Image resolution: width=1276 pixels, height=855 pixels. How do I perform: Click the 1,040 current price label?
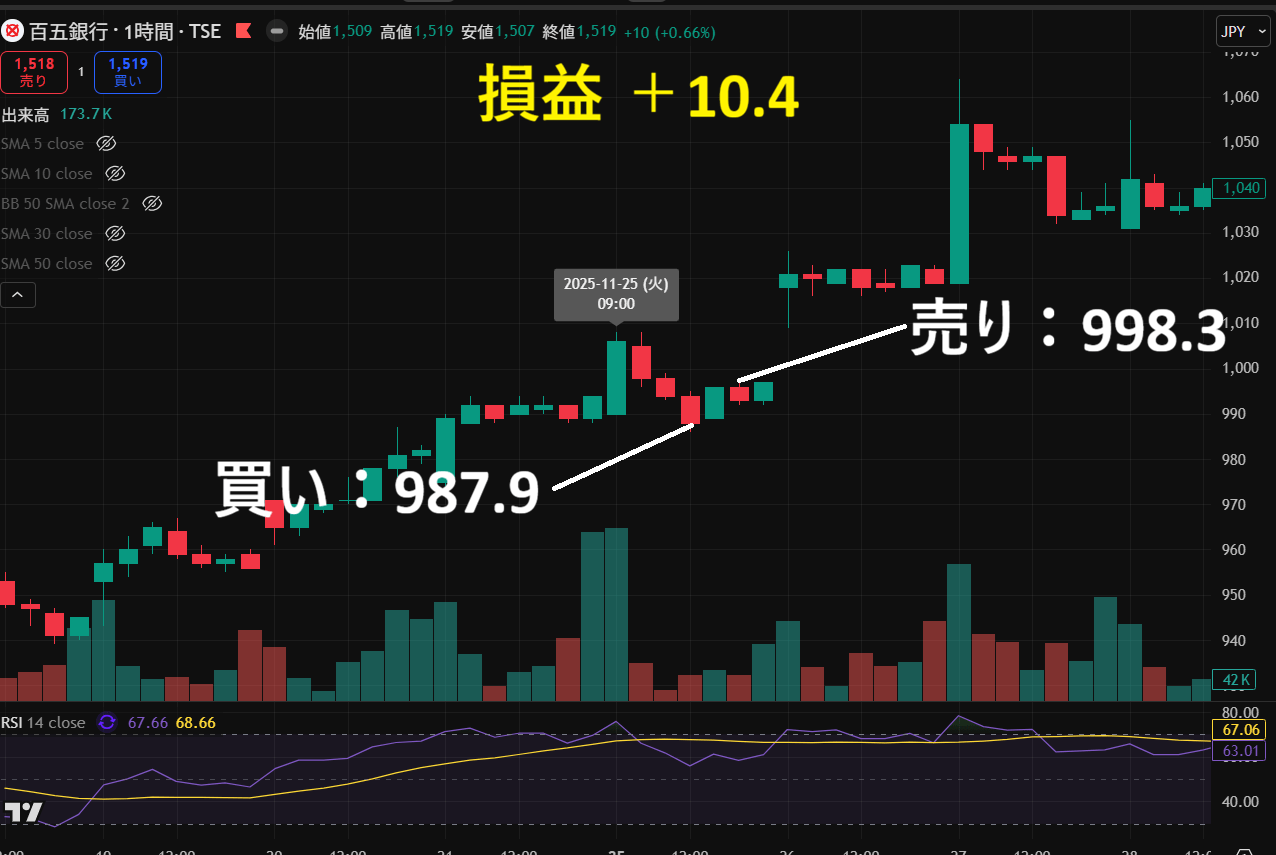coord(1238,188)
